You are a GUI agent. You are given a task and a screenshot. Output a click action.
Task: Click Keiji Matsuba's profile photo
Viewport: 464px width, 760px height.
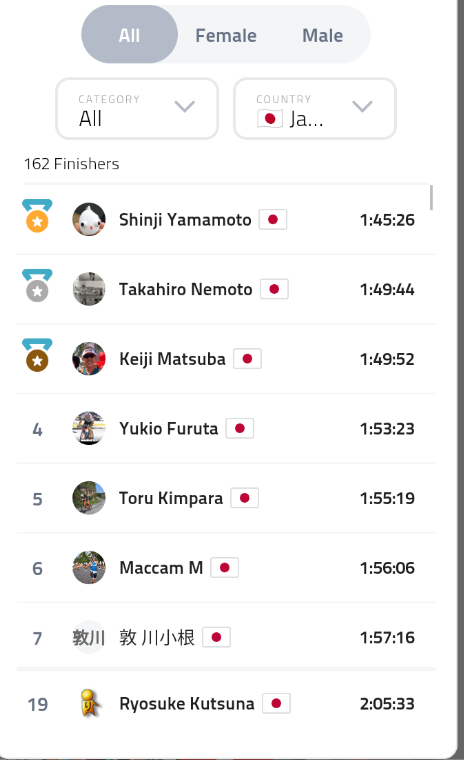click(x=89, y=359)
